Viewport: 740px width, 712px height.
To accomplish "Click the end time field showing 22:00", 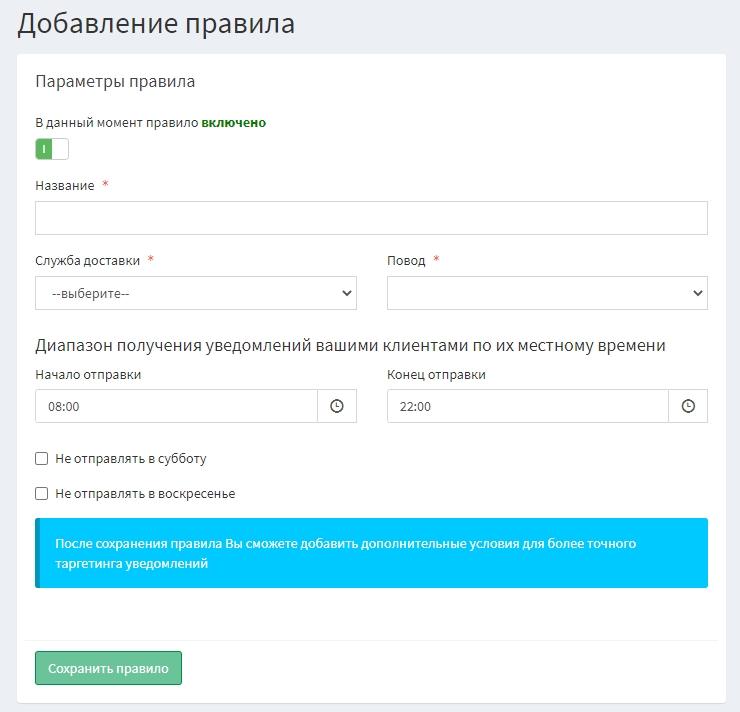I will tap(527, 406).
